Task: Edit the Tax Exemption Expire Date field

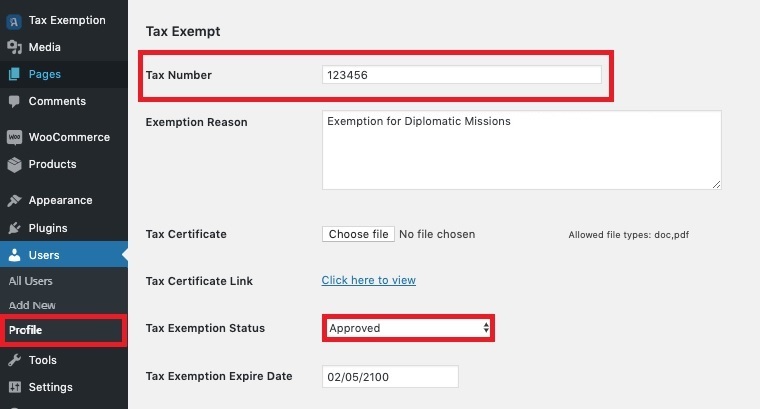Action: point(390,377)
